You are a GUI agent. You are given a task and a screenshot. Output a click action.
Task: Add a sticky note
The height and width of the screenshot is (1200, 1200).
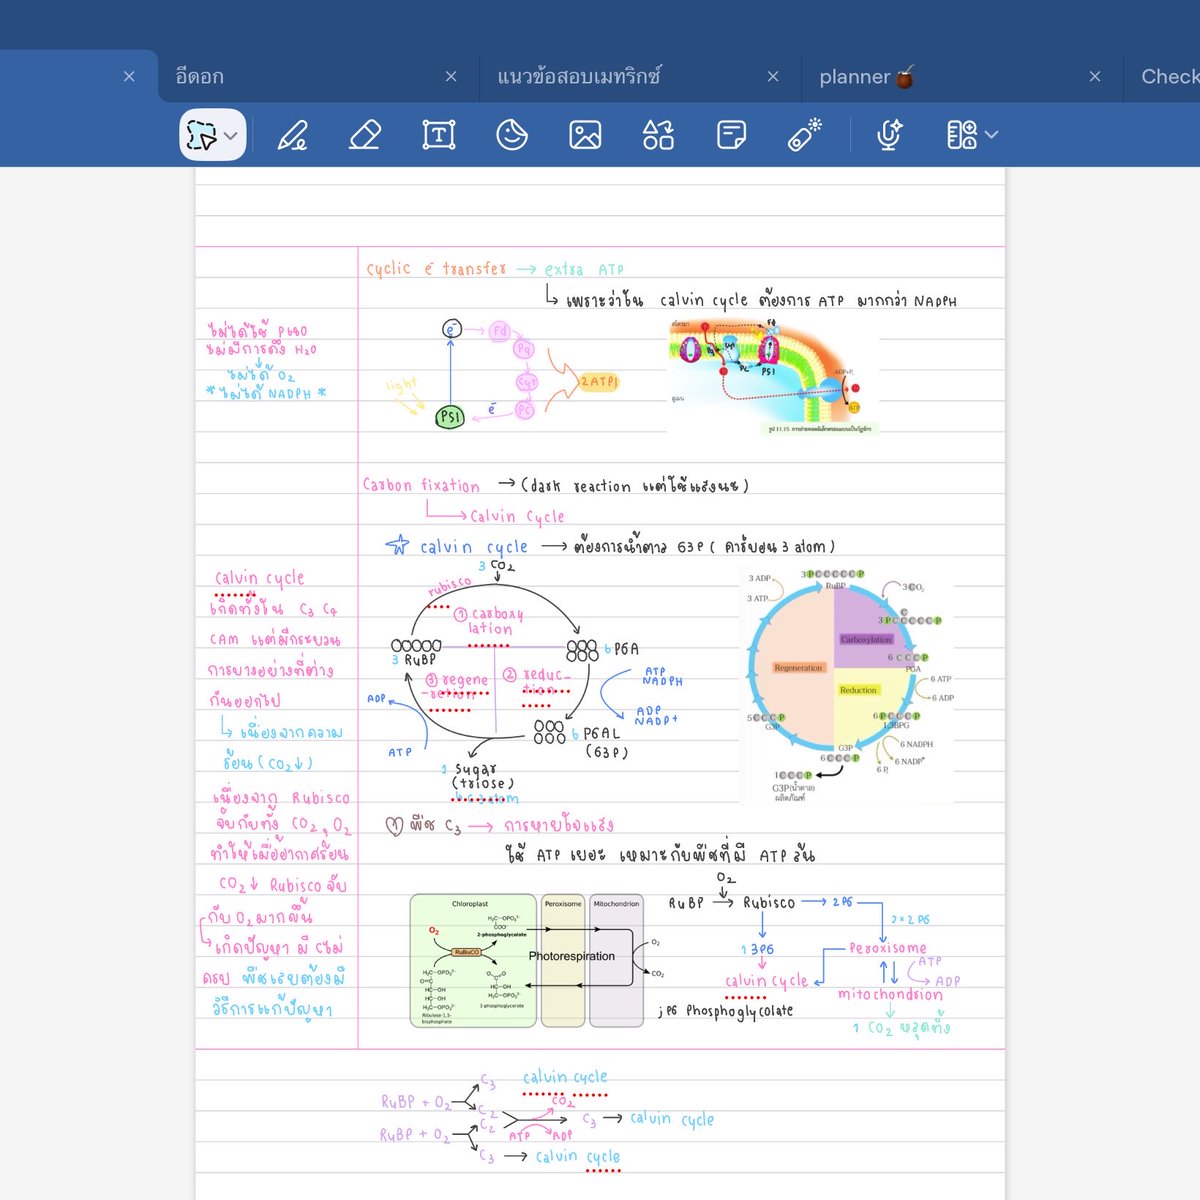[x=732, y=135]
